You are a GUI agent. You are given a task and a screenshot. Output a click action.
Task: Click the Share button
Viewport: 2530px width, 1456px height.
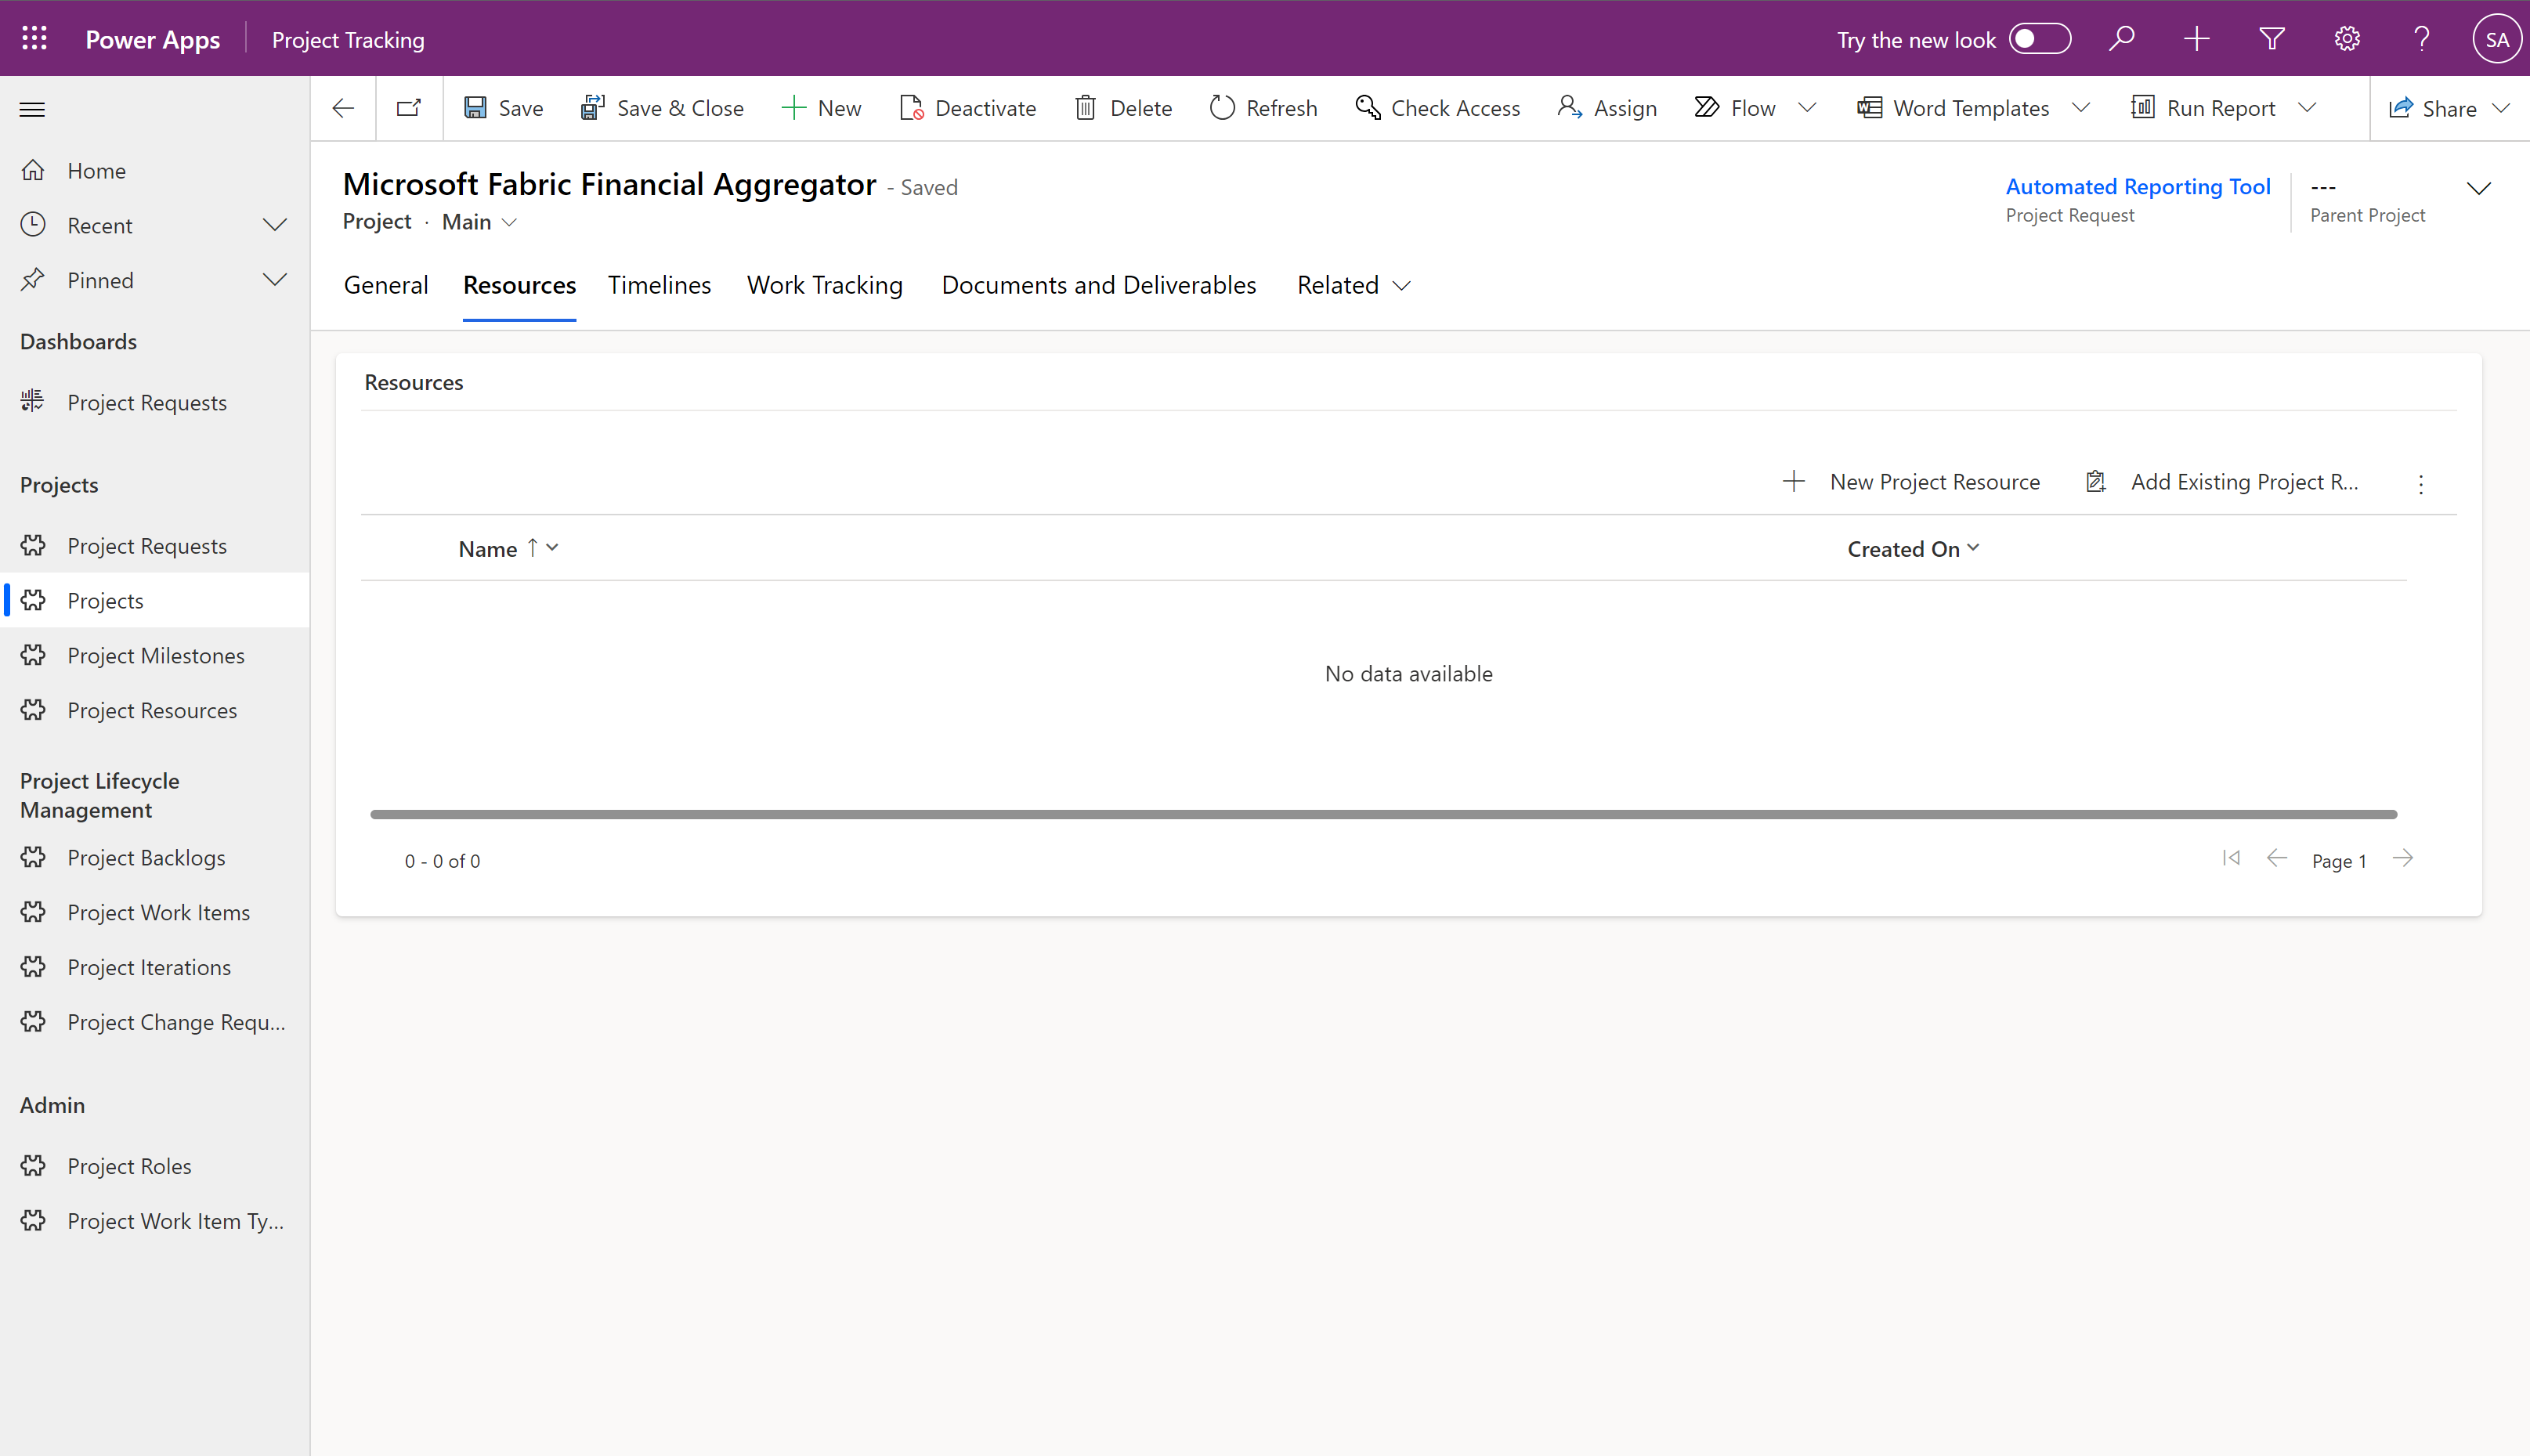pos(2433,108)
